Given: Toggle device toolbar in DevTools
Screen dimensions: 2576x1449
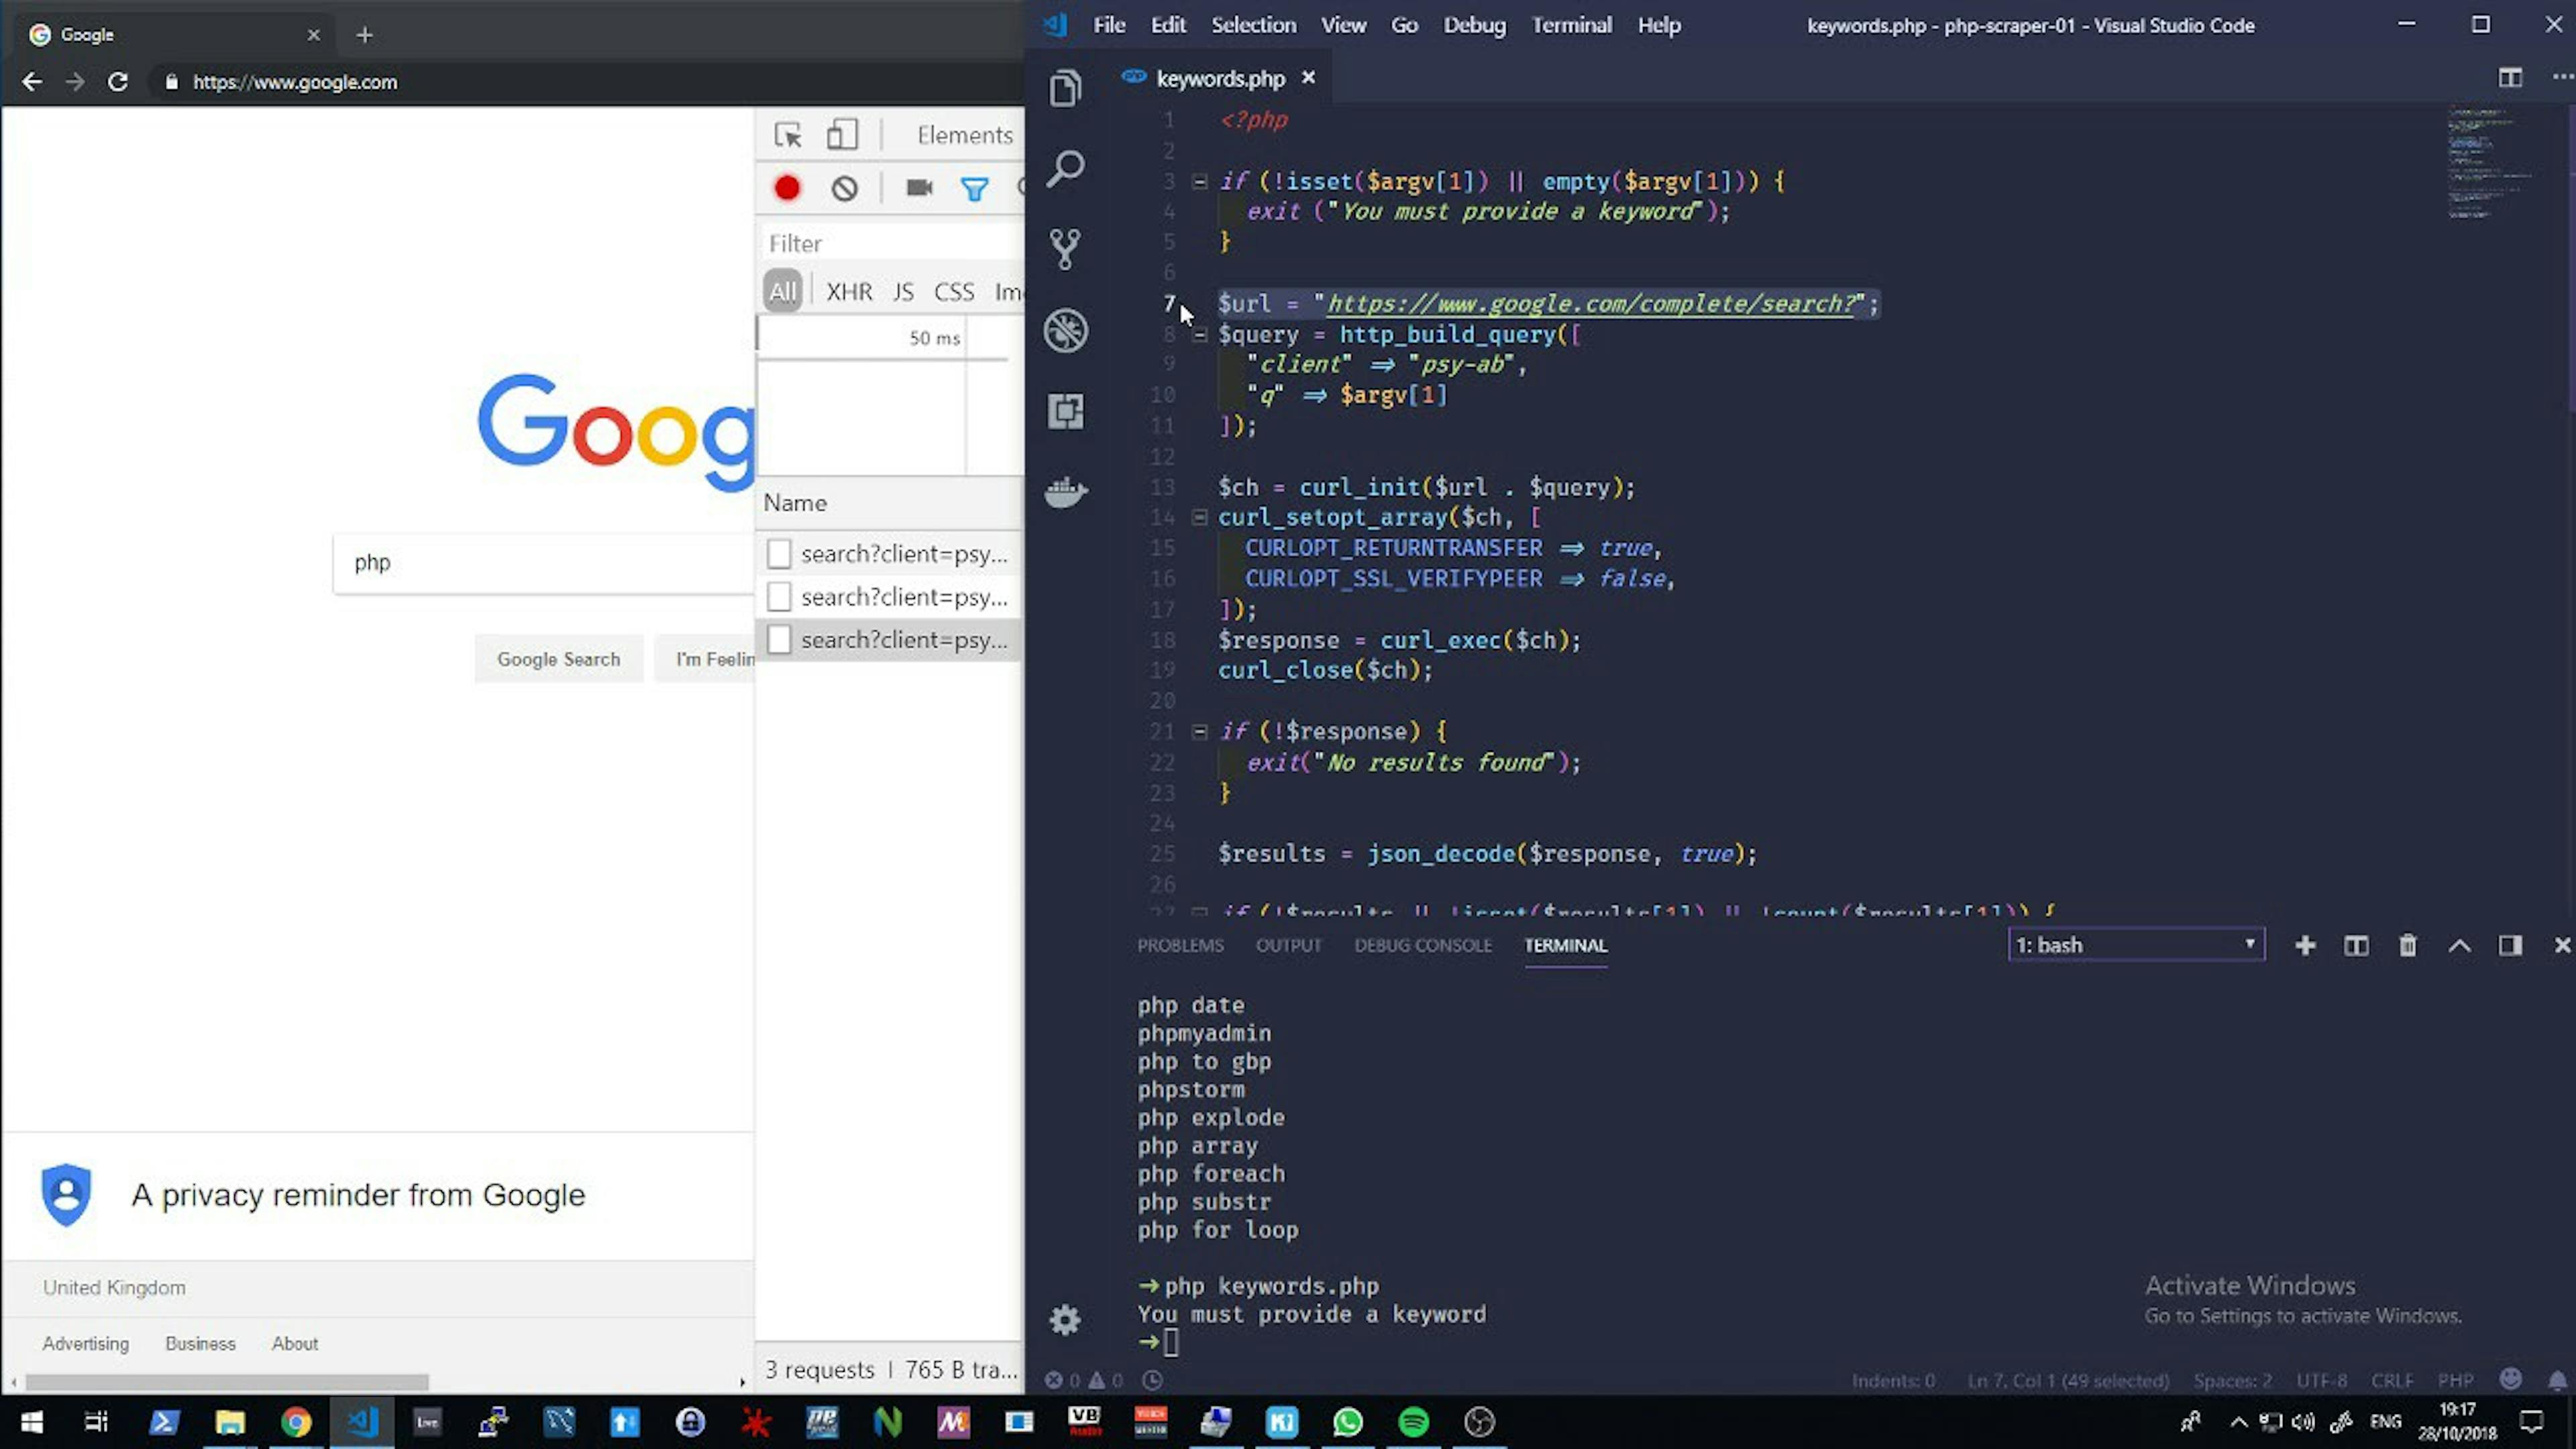Looking at the screenshot, I should click(842, 134).
